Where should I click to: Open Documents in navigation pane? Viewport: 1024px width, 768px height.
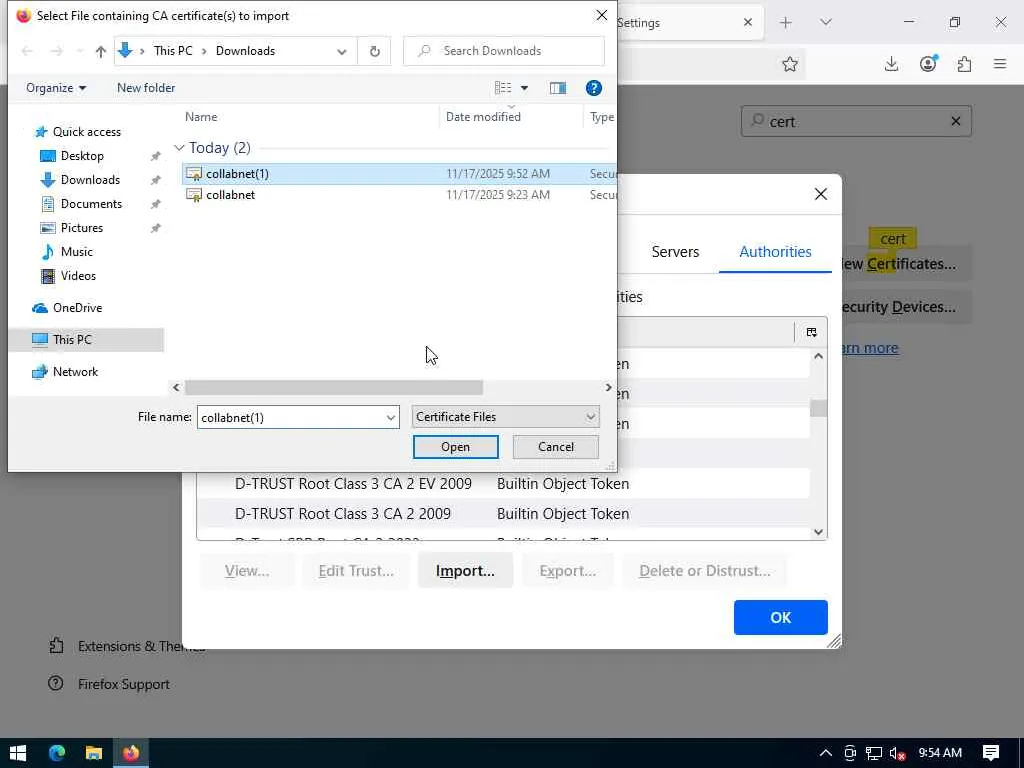pyautogui.click(x=91, y=204)
